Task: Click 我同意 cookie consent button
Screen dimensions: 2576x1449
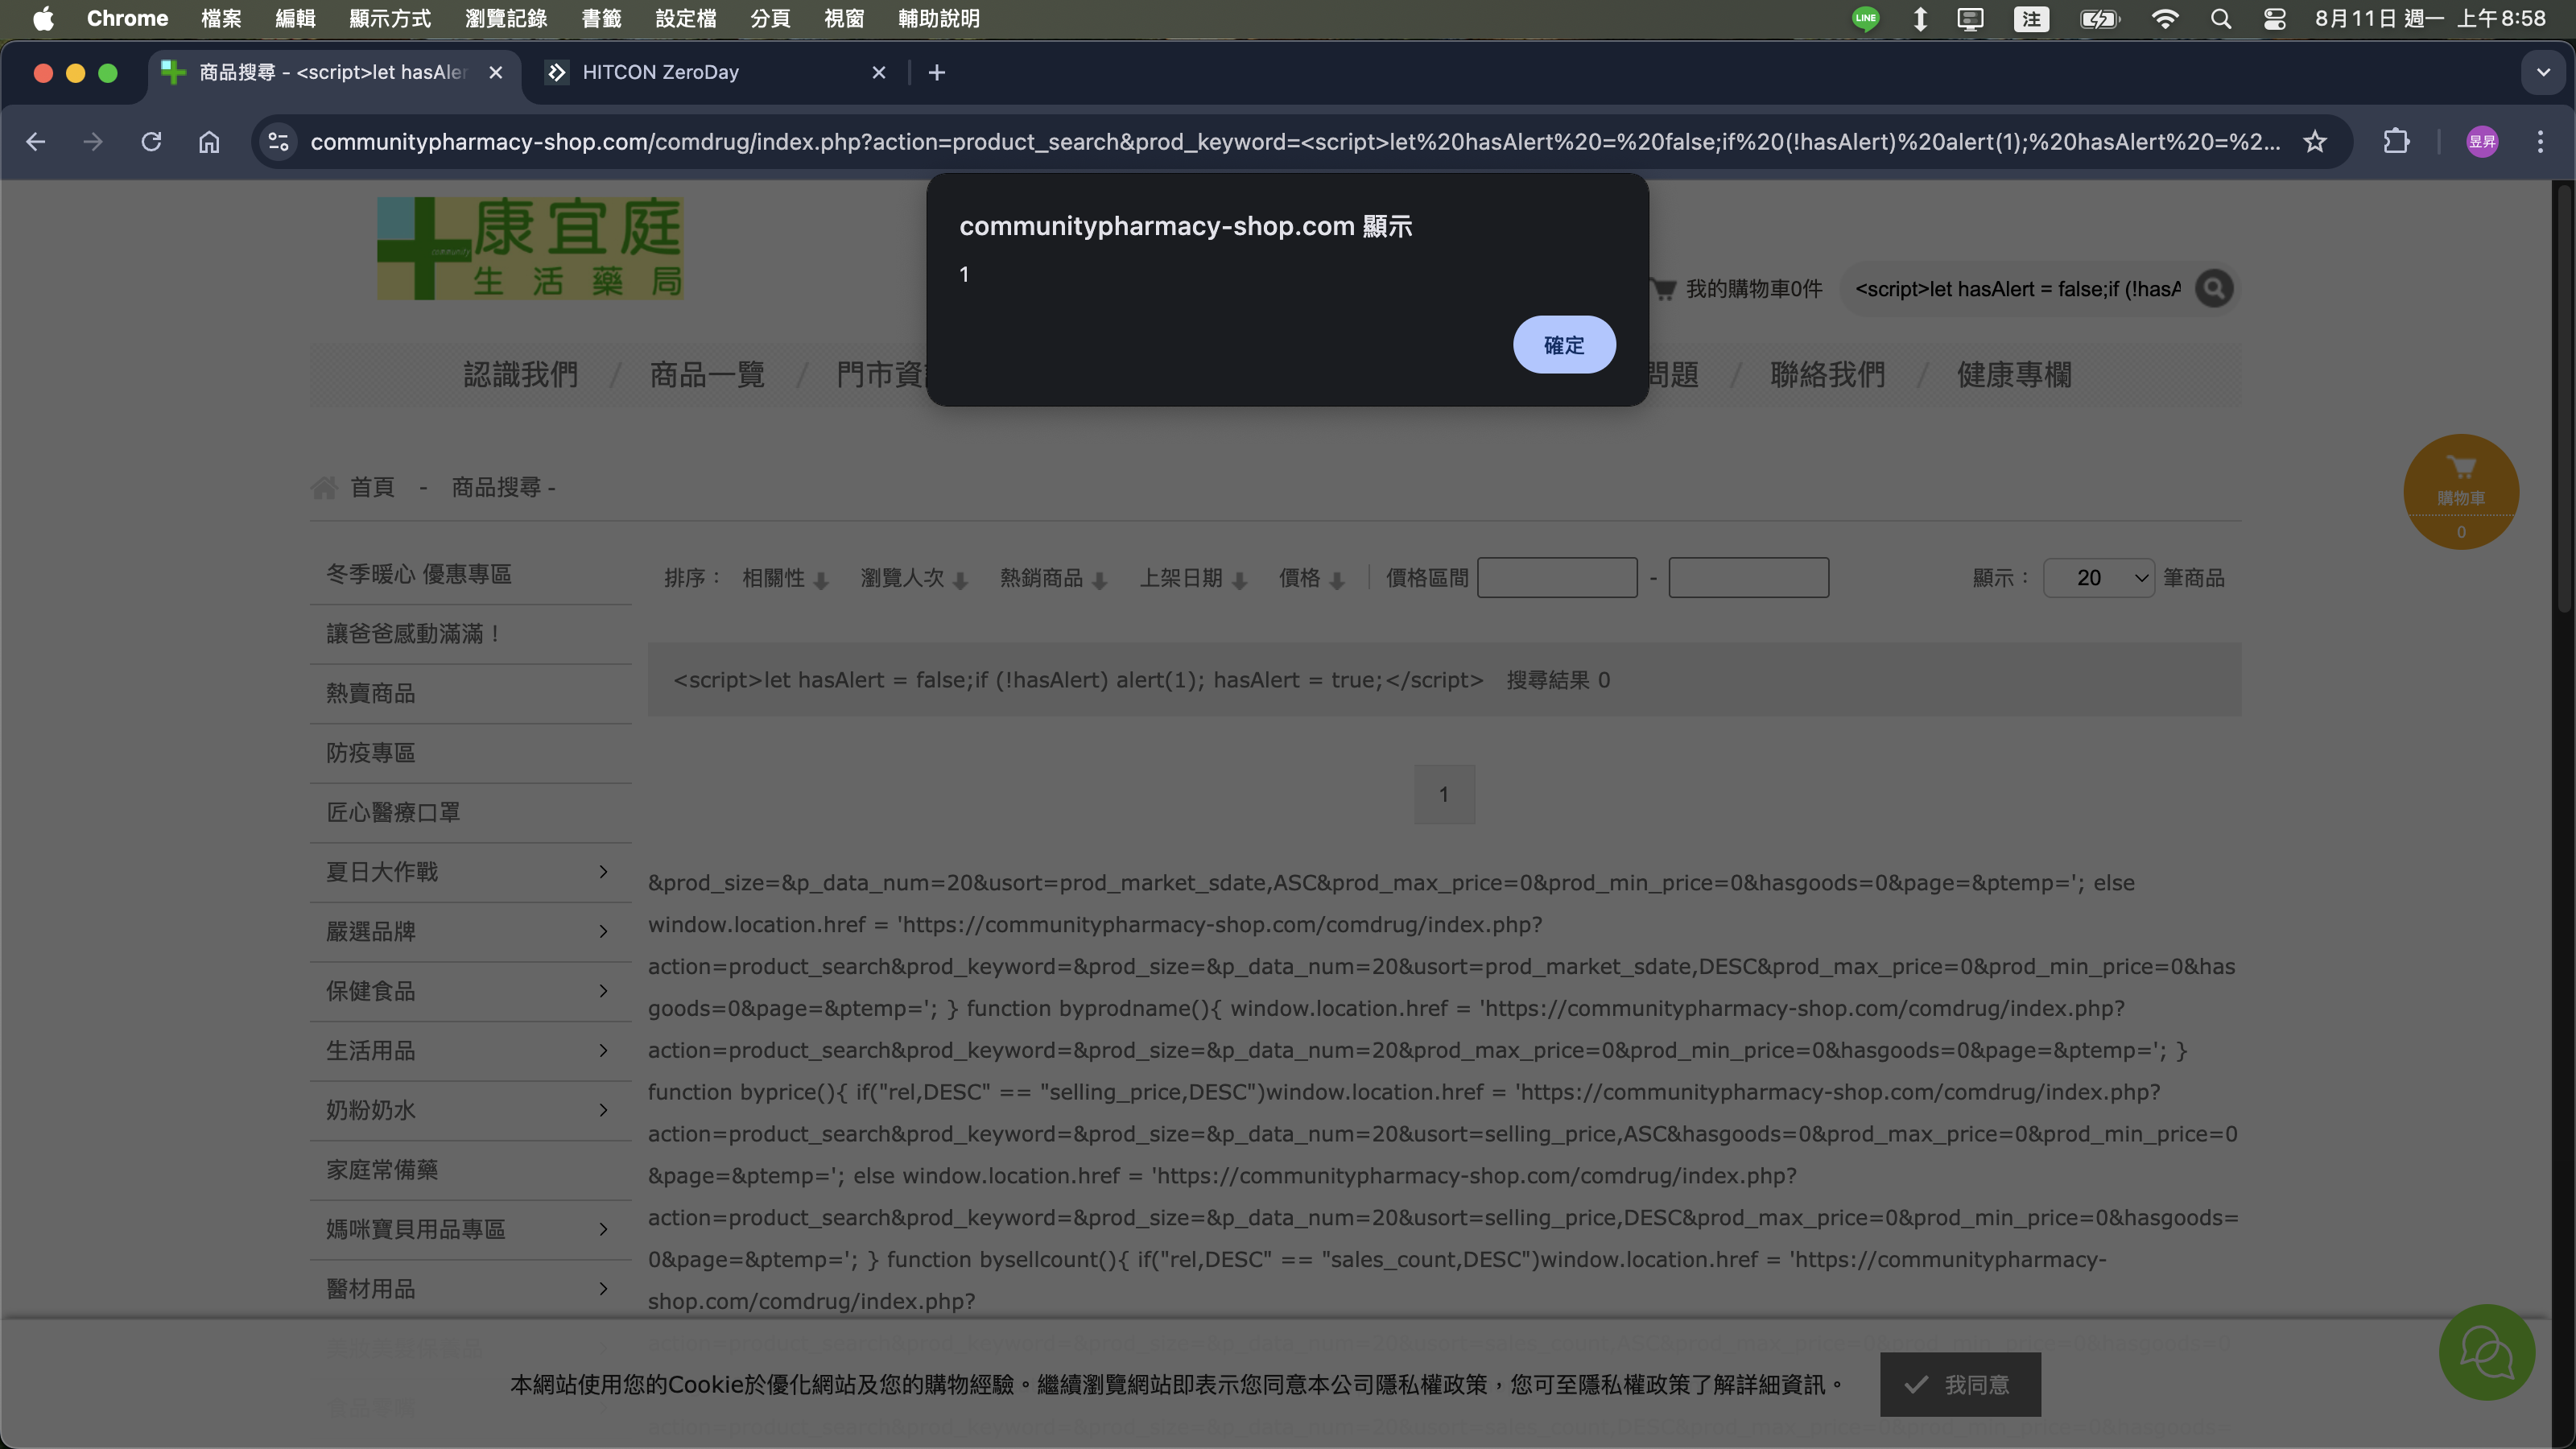Action: point(1959,1385)
